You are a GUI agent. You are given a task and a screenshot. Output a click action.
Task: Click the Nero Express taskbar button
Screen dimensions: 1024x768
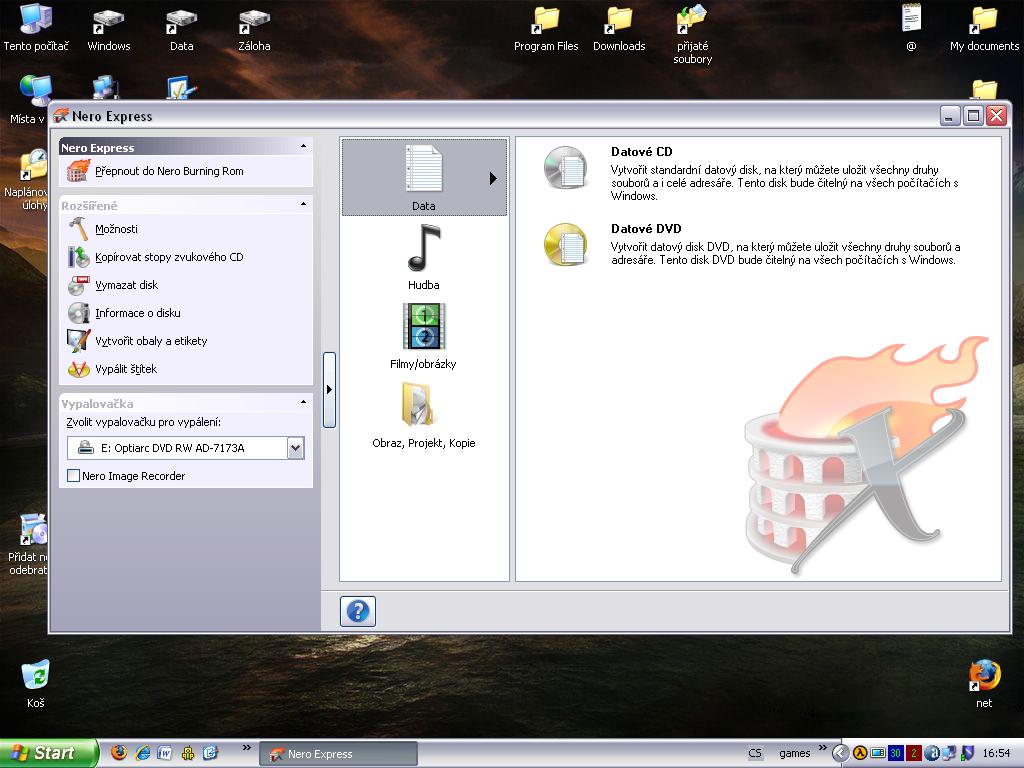[339, 754]
